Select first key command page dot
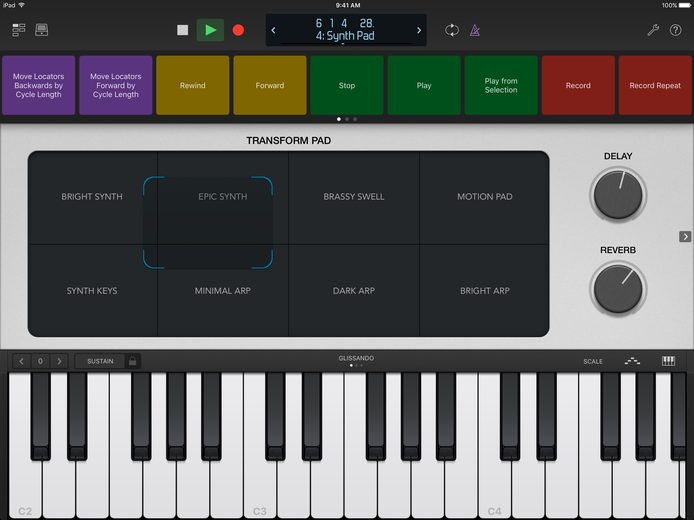 pos(339,119)
